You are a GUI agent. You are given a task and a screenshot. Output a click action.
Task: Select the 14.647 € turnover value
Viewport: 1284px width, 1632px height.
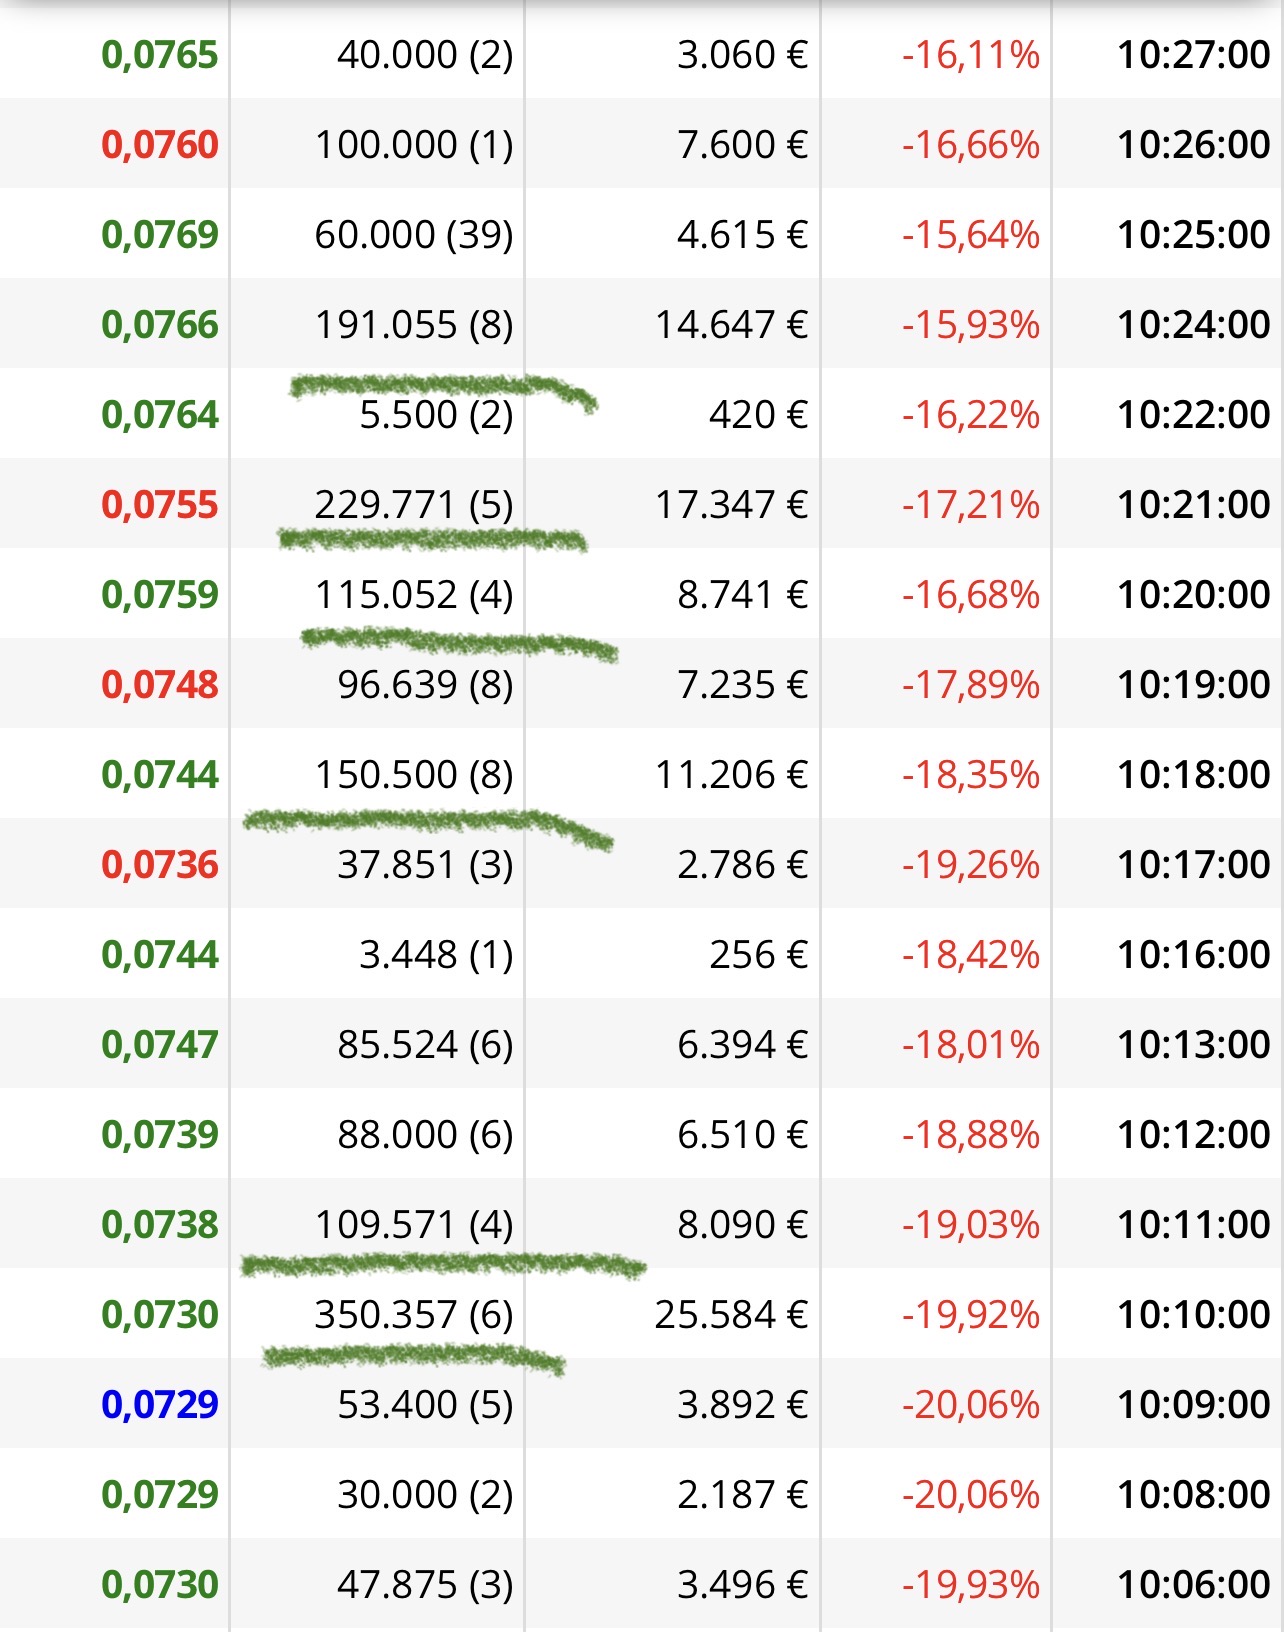[x=731, y=325]
